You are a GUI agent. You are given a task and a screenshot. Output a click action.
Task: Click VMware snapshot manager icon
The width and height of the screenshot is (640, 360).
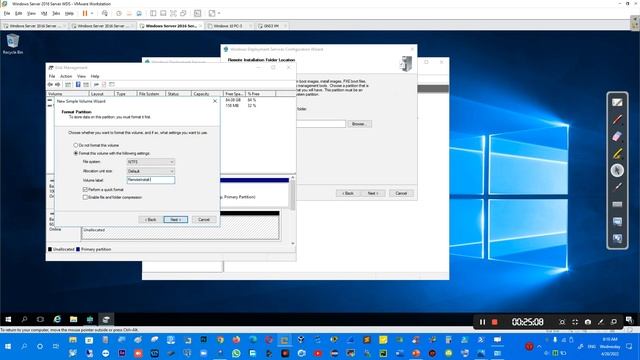click(139, 13)
